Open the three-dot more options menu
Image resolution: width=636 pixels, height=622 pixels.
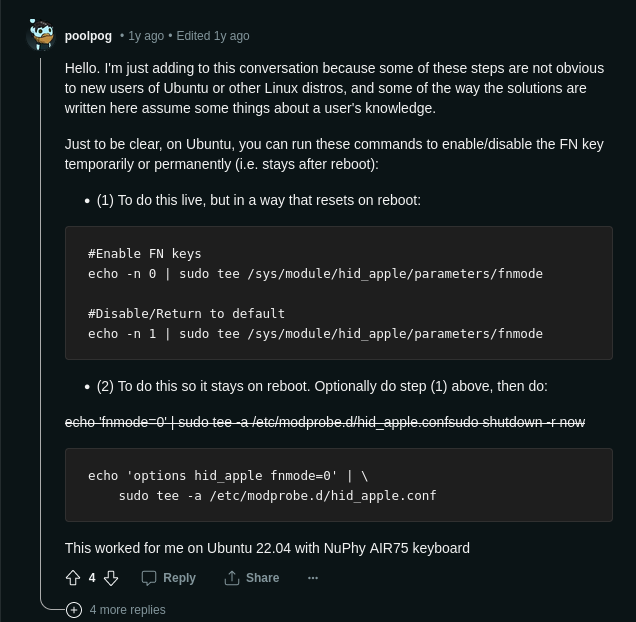coord(313,578)
